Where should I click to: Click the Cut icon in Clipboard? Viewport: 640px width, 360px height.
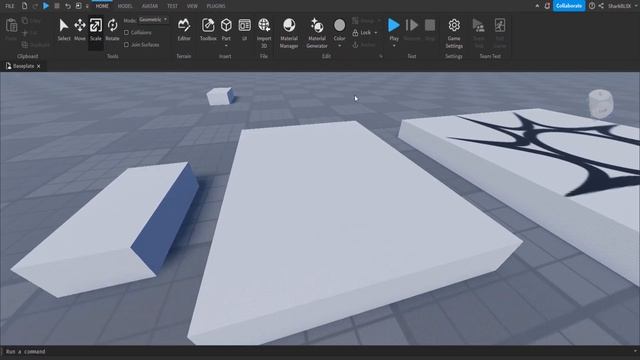point(25,33)
